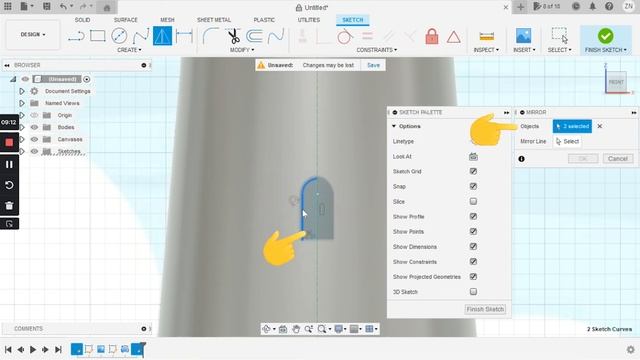Switch to the Solid tab

coord(82,20)
